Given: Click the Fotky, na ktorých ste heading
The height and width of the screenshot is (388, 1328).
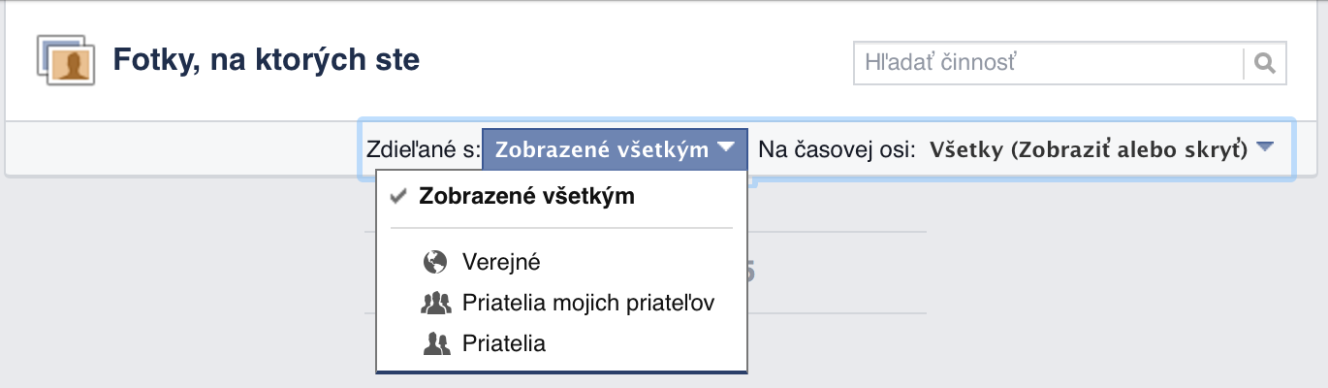Looking at the screenshot, I should click(x=266, y=61).
